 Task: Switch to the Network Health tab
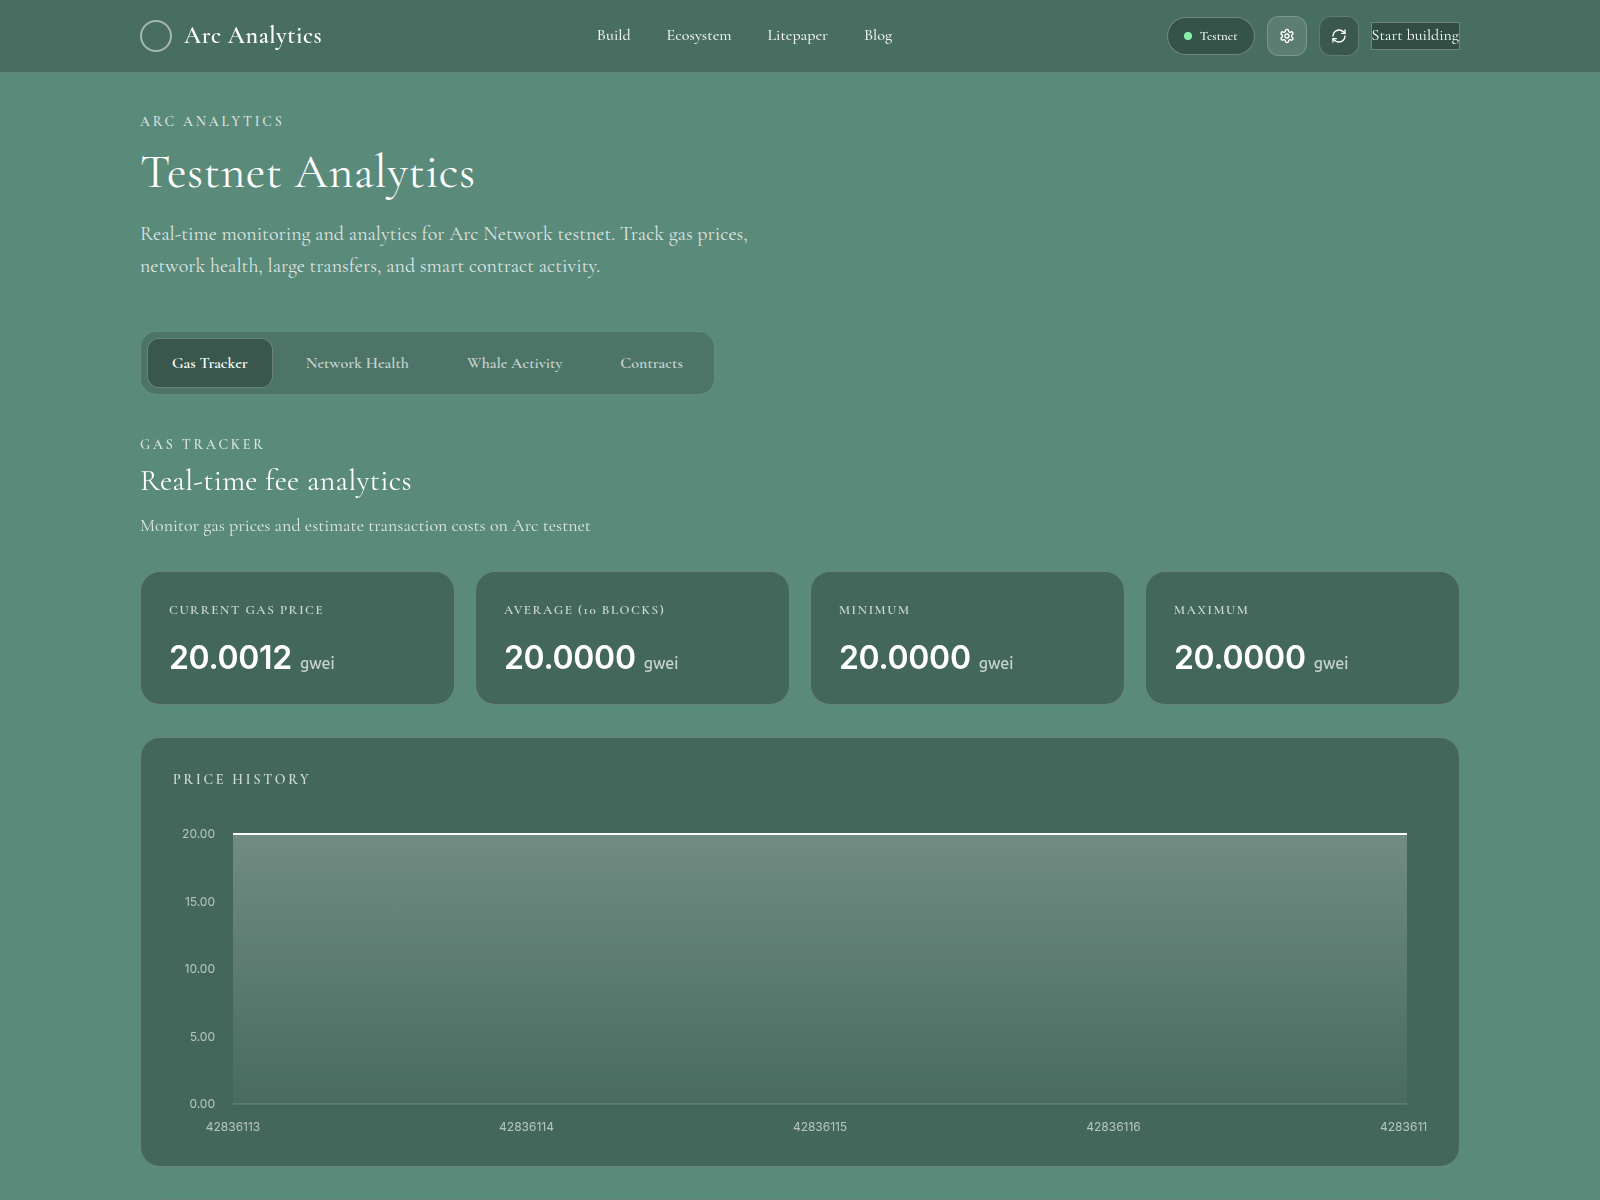click(357, 363)
